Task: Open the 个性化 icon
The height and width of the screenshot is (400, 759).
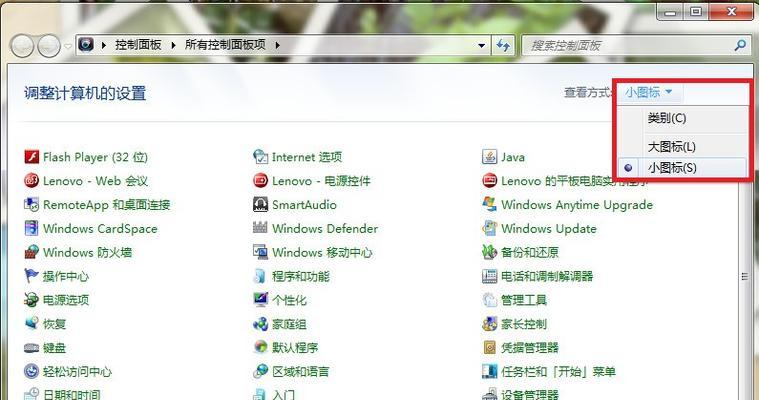Action: coord(260,300)
